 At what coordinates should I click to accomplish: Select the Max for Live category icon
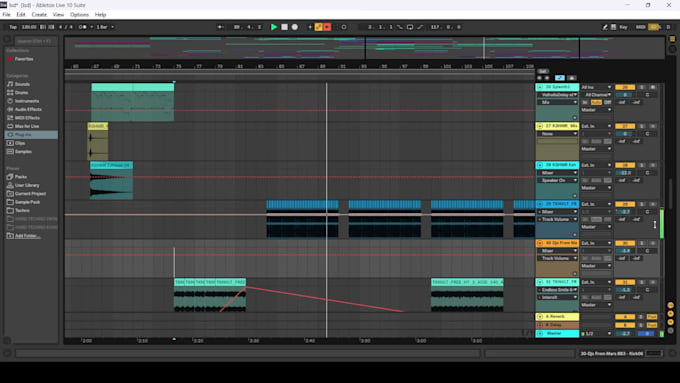click(x=10, y=126)
